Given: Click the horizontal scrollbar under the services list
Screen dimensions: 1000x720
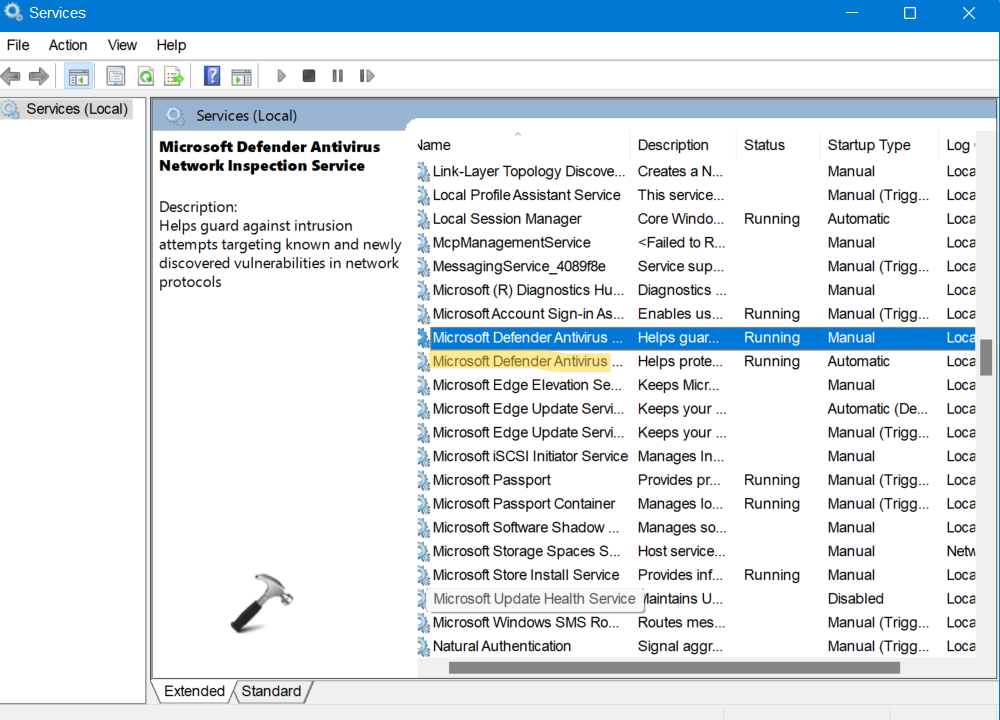Looking at the screenshot, I should tap(674, 668).
